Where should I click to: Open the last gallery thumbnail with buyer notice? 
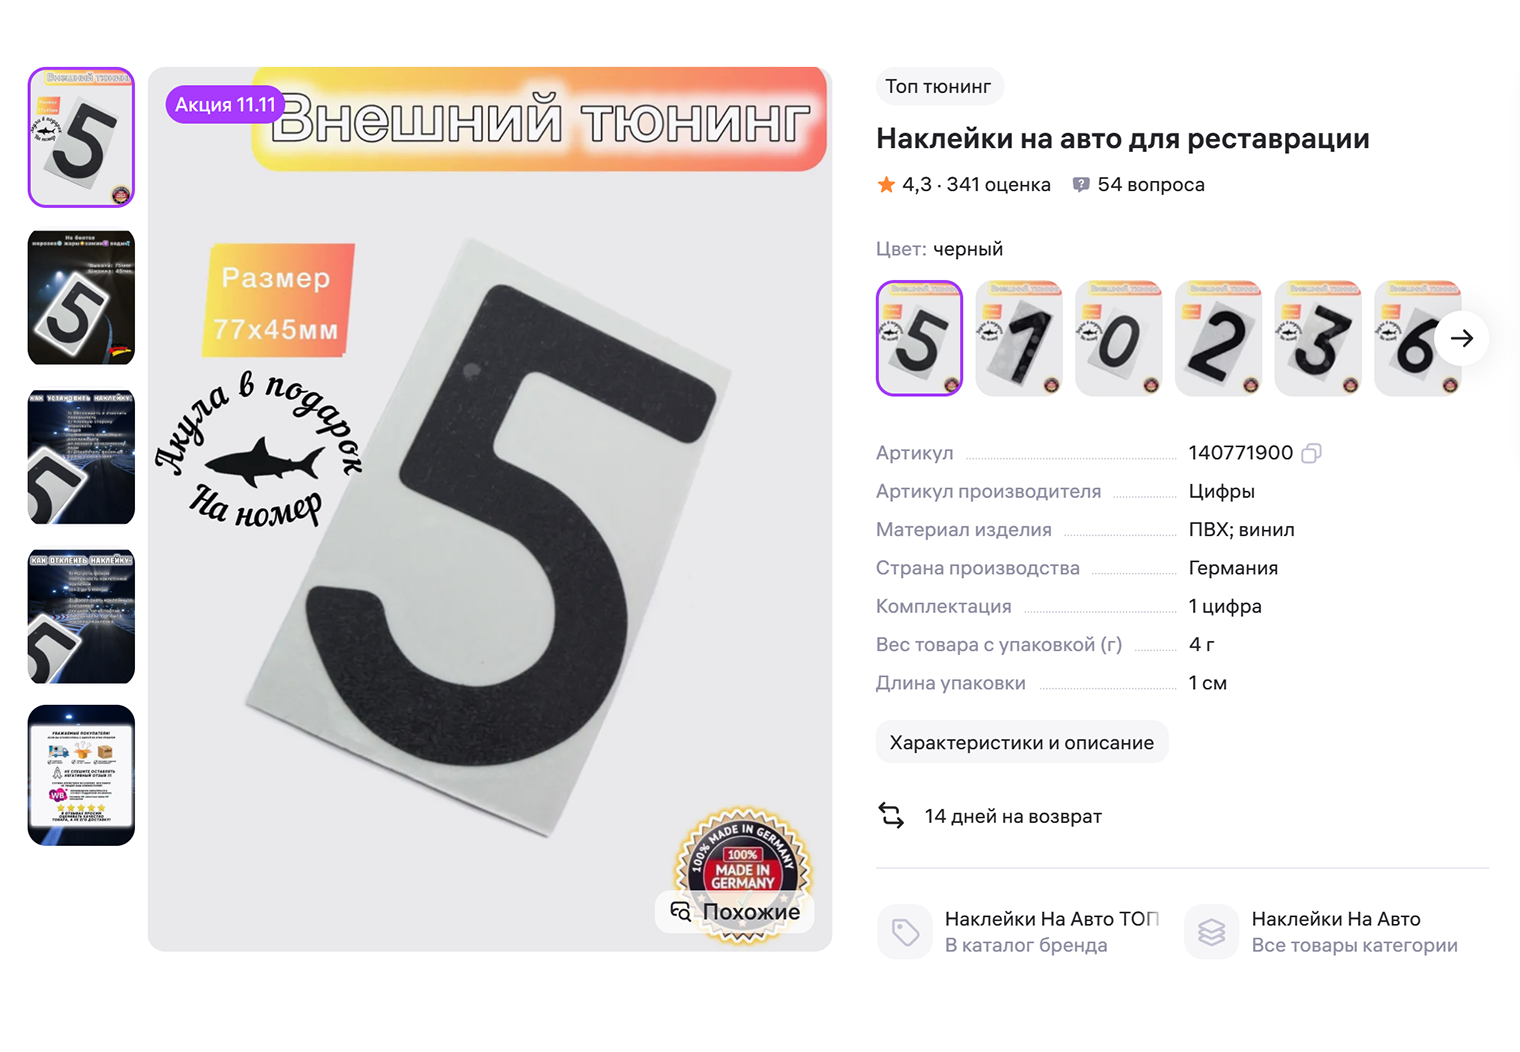(81, 775)
